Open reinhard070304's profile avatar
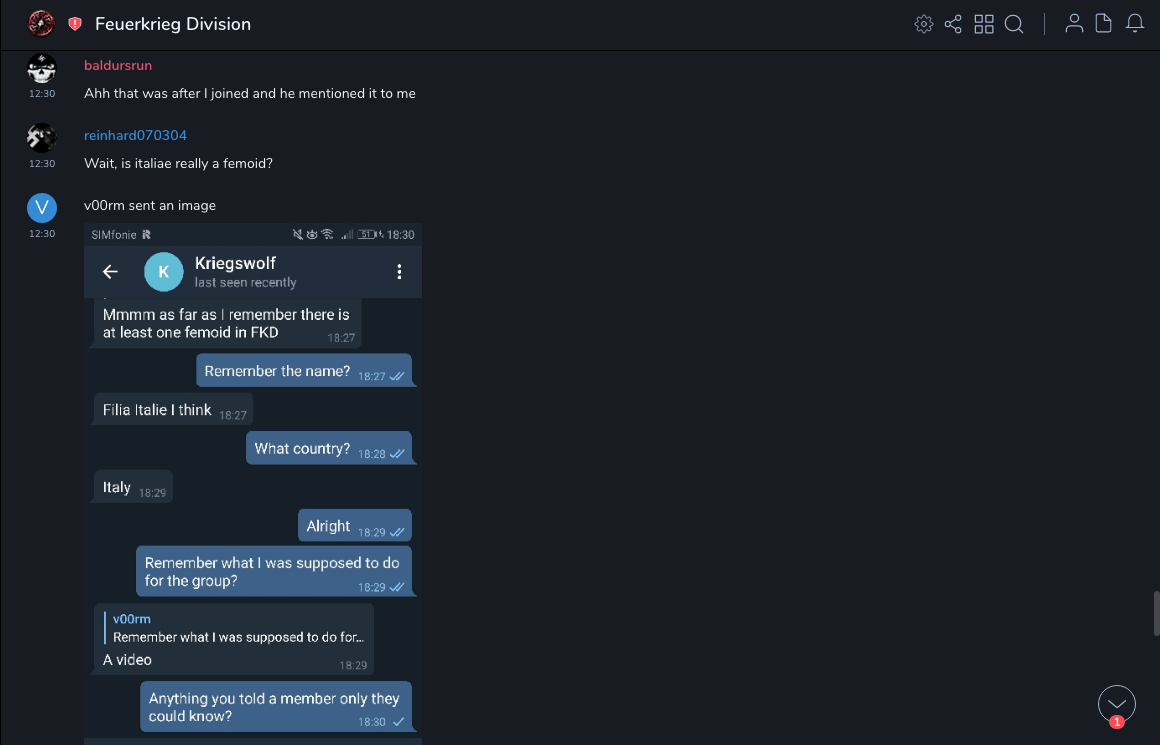 coord(41,138)
